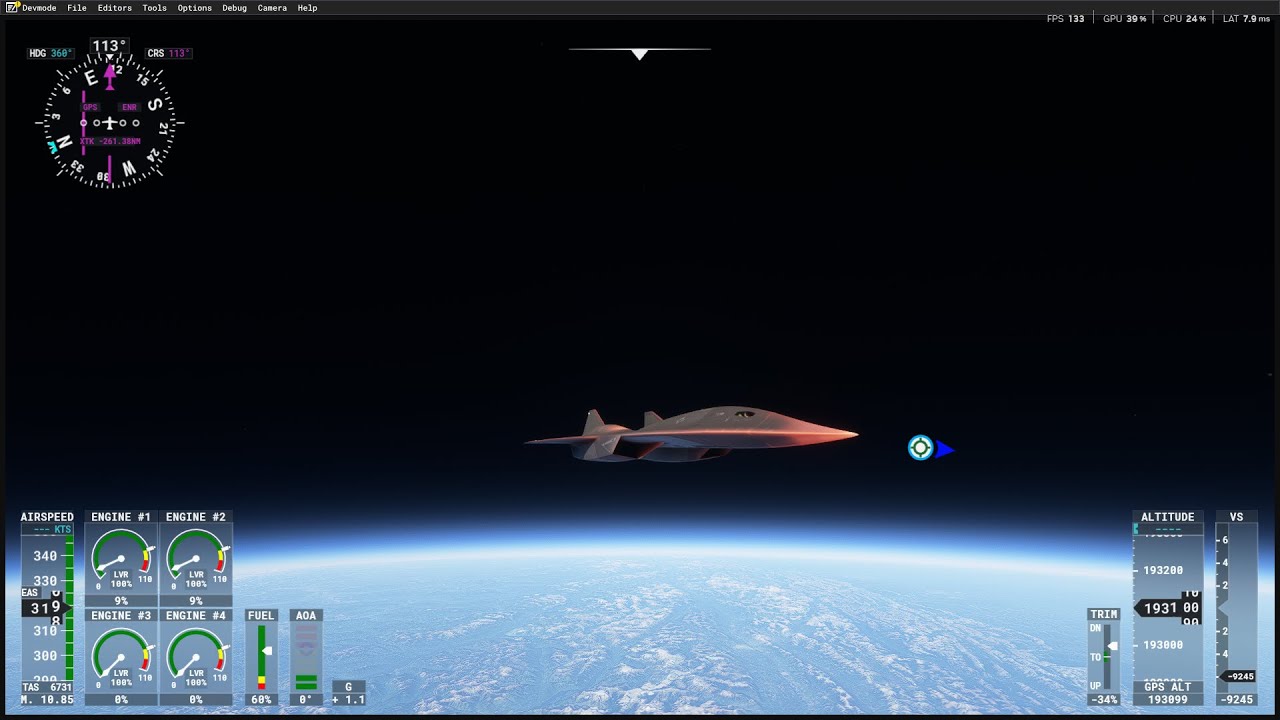Open the Debug menu
This screenshot has height=720, width=1280.
point(234,8)
